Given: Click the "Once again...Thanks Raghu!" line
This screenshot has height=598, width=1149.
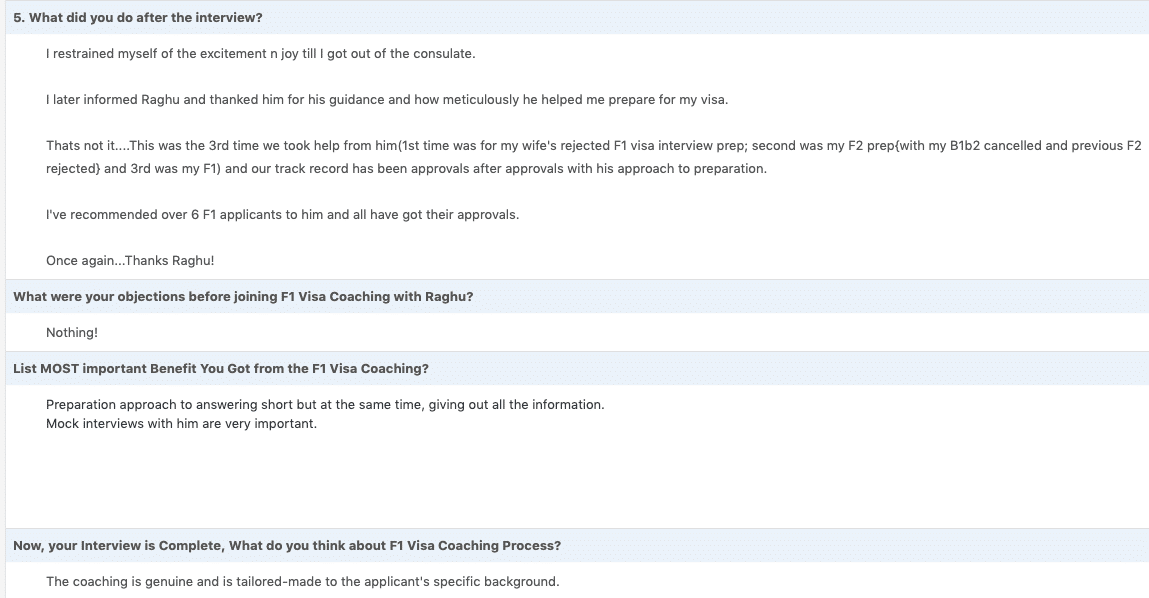Looking at the screenshot, I should [x=130, y=261].
